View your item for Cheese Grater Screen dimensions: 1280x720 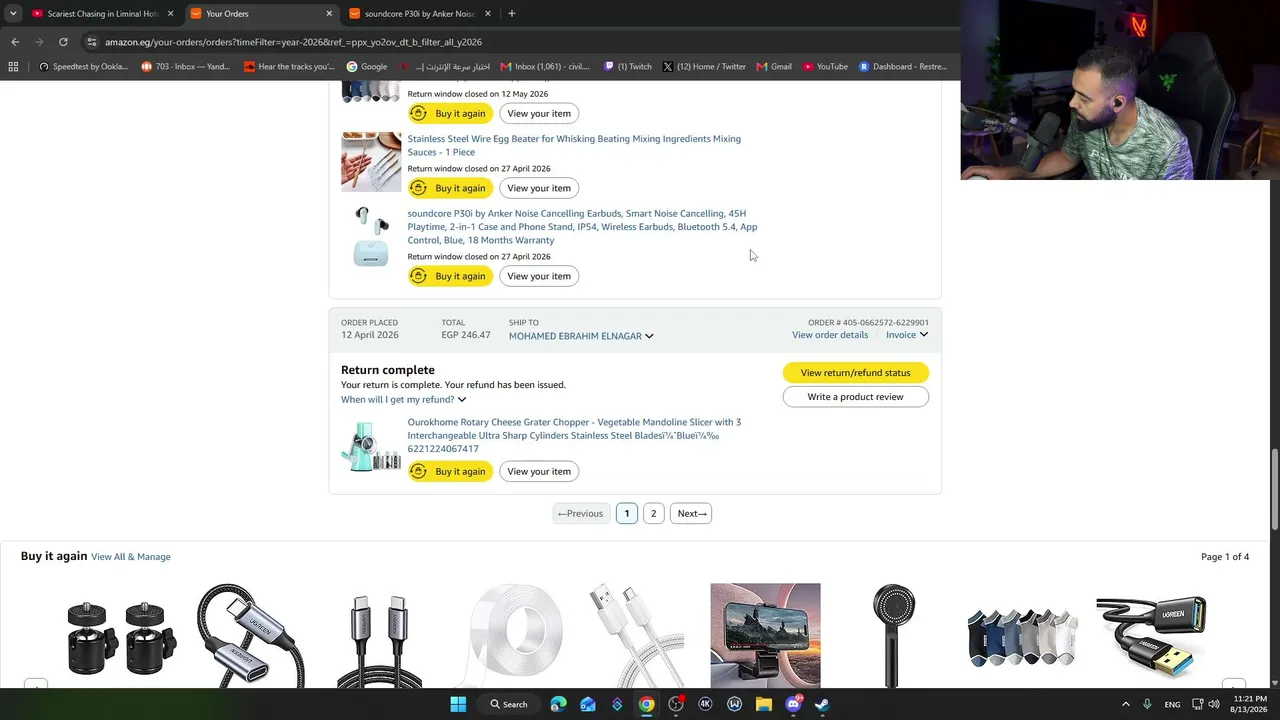[539, 471]
